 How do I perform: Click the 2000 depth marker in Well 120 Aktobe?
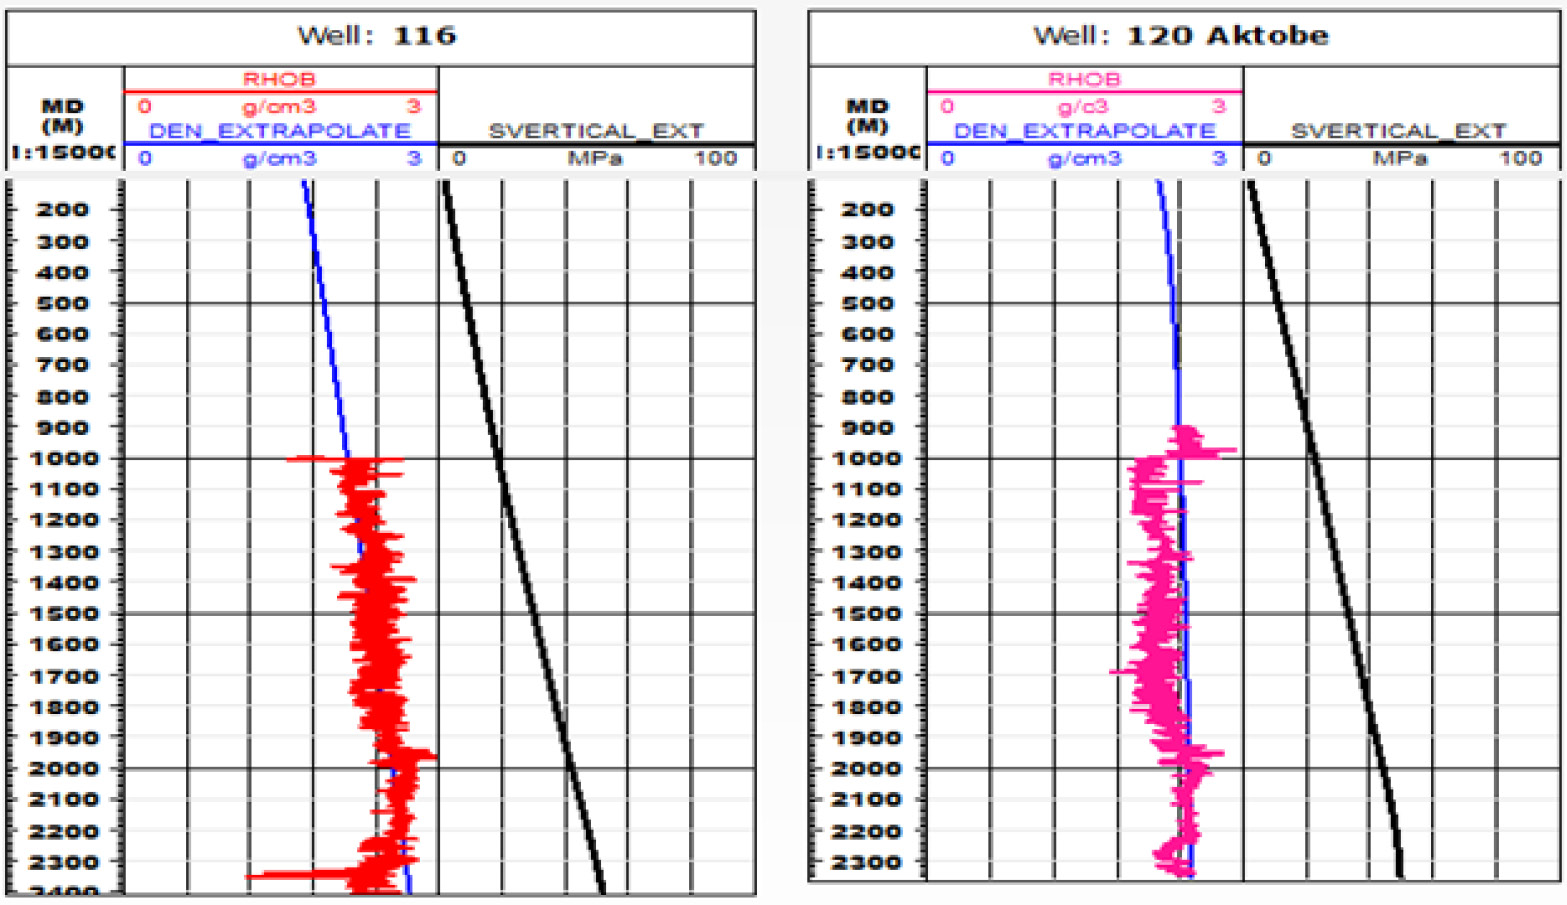tap(866, 769)
